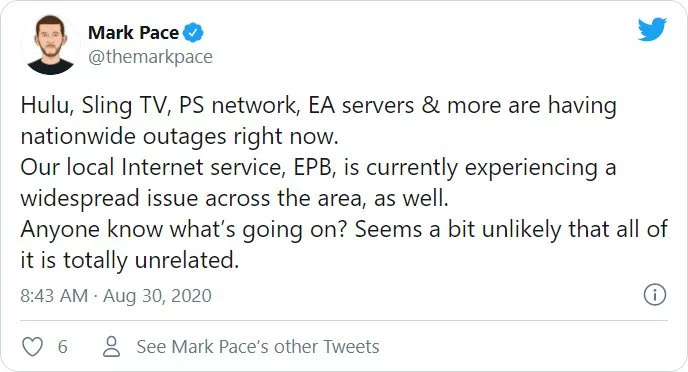The width and height of the screenshot is (688, 372).
Task: Open Mark Pace's avatar picture
Action: click(x=50, y=45)
